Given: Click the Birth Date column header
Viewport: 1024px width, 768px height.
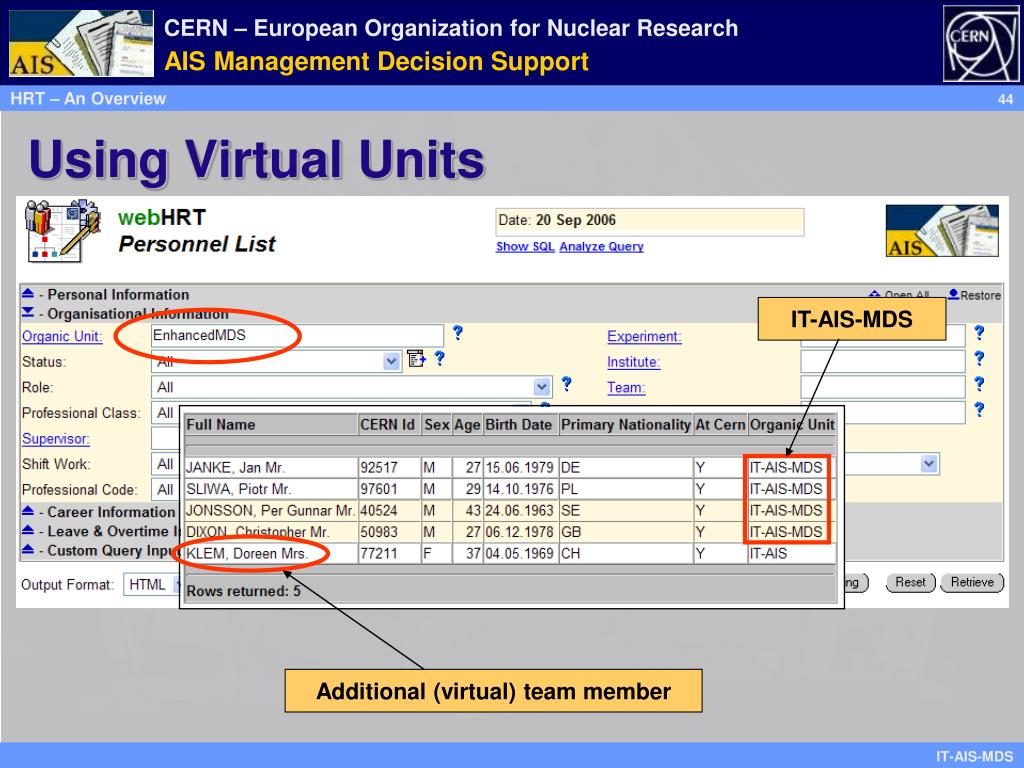Looking at the screenshot, I should [x=520, y=424].
